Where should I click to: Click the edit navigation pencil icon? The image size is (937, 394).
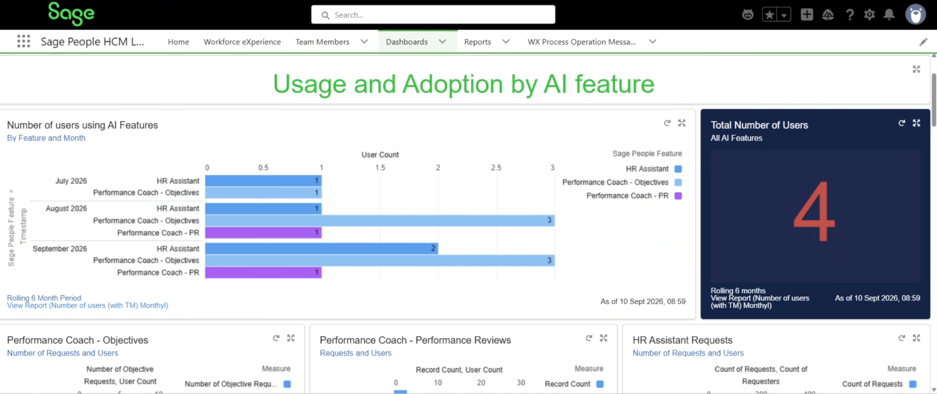pos(923,42)
